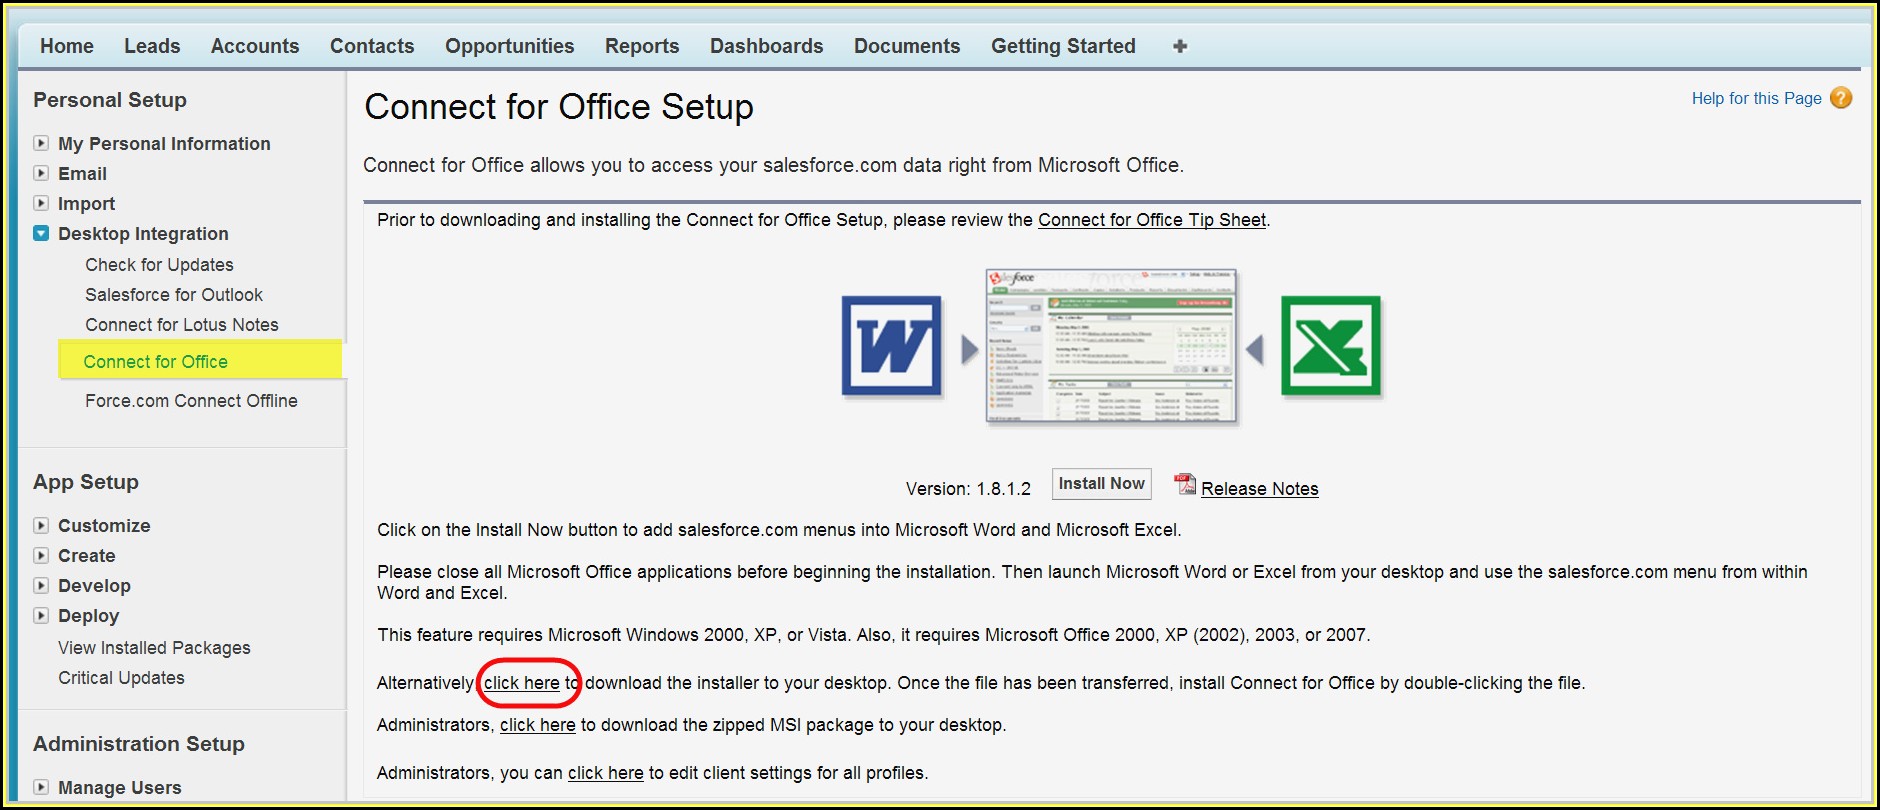Click here link to download the installer

click(522, 683)
